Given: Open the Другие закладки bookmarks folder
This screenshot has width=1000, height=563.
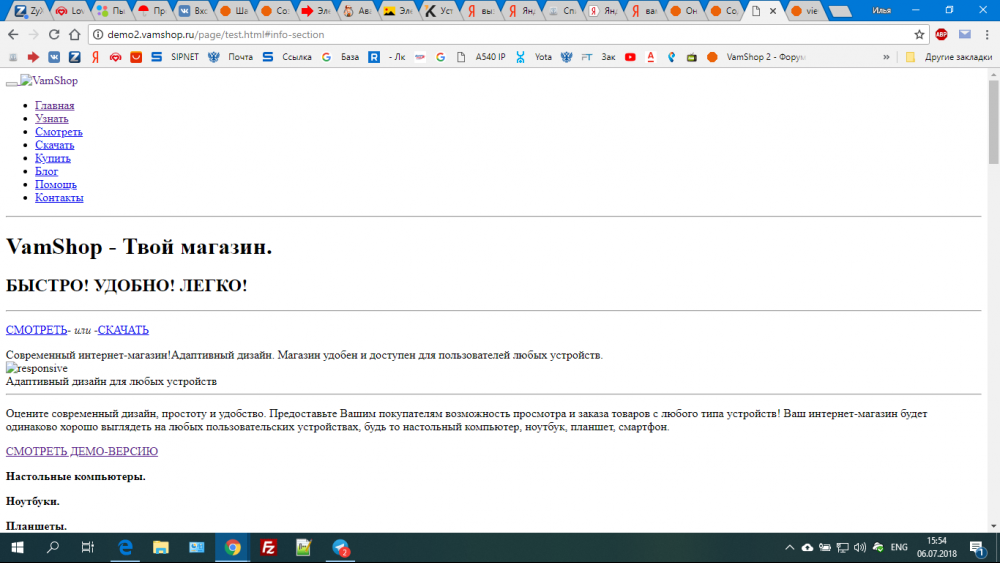Looking at the screenshot, I should (x=949, y=57).
